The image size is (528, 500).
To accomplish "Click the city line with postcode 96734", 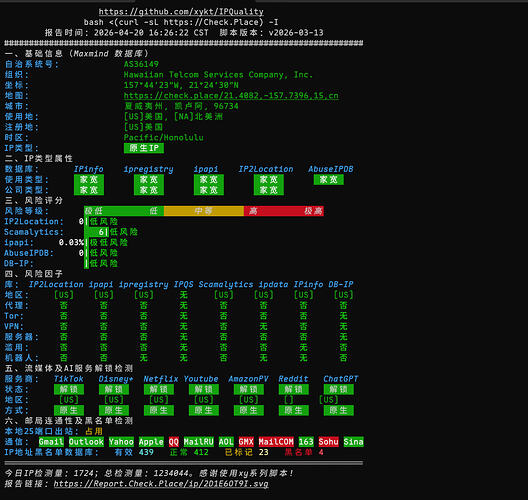I will 181,106.
